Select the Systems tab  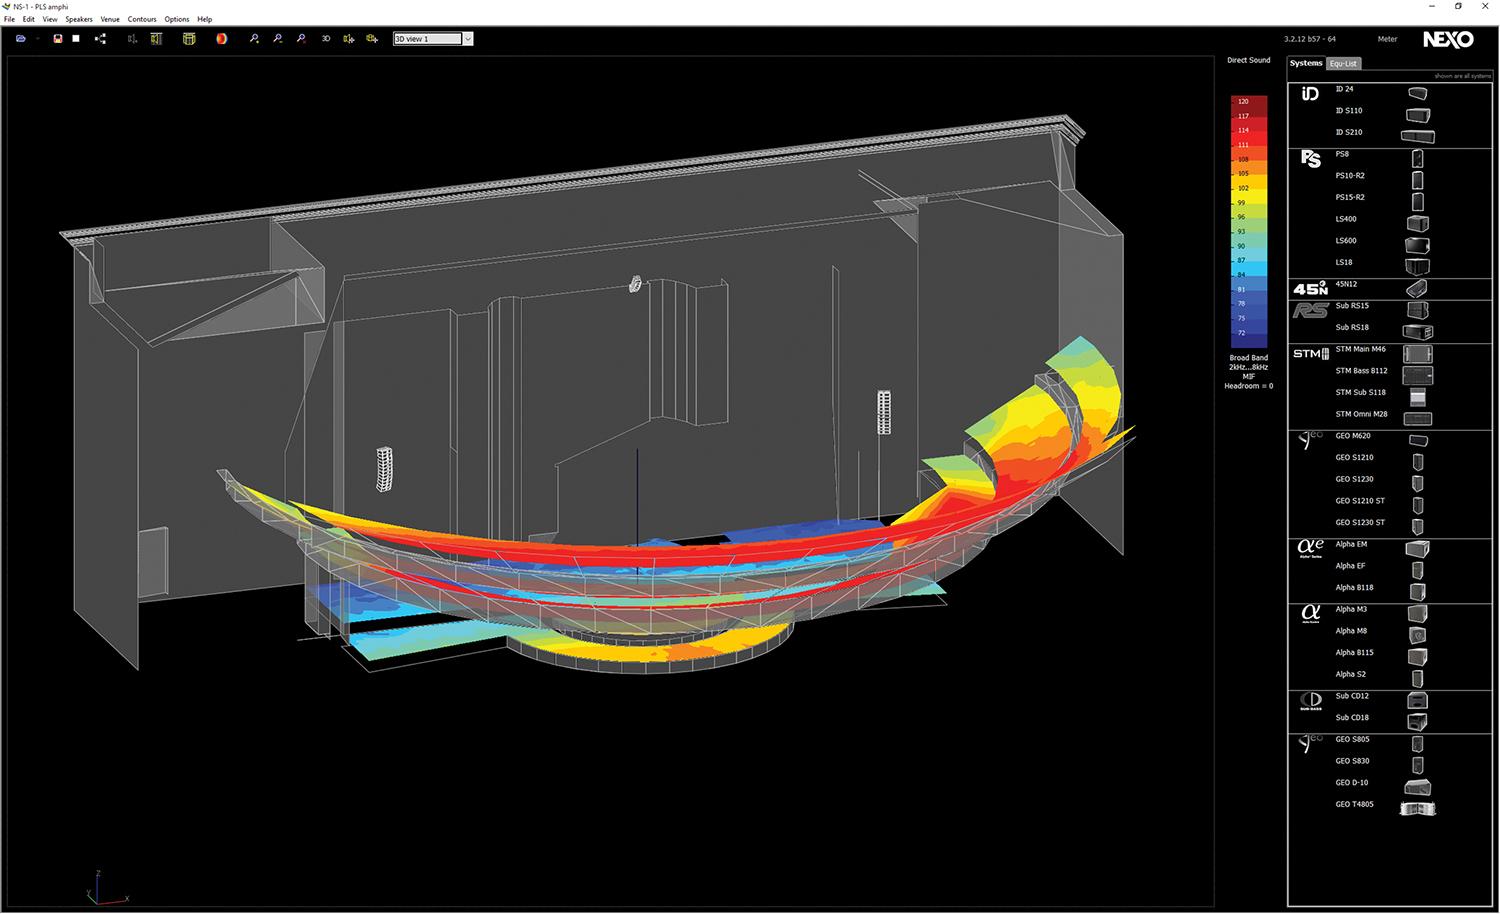[x=1305, y=63]
